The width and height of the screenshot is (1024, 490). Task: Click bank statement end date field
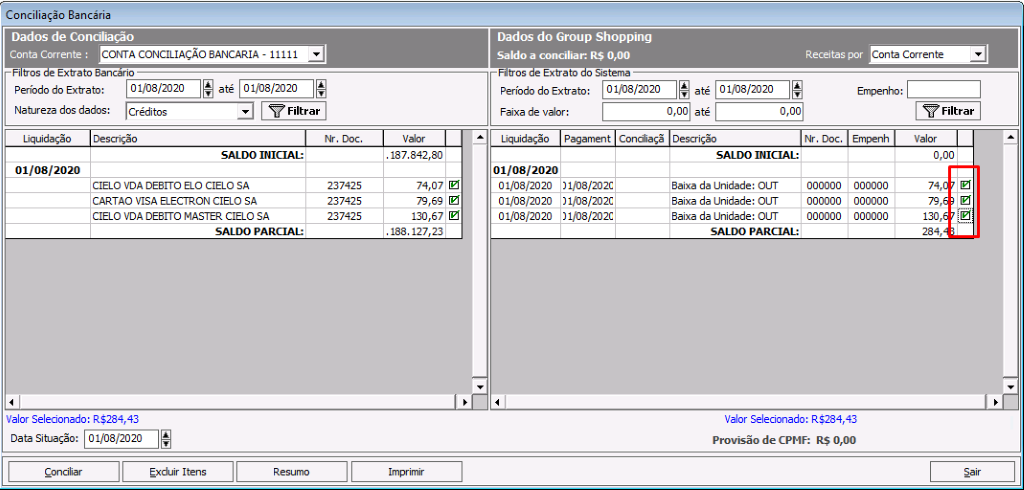click(277, 88)
